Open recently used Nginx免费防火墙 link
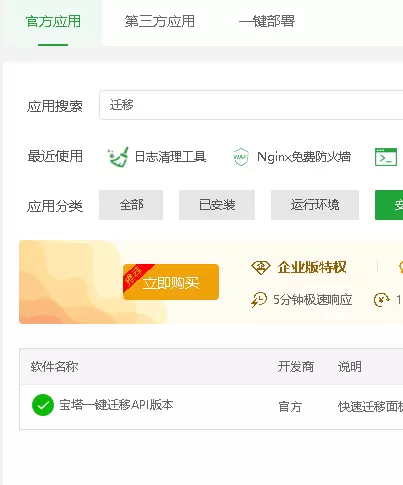Viewport: 403px width, 485px height. 304,157
